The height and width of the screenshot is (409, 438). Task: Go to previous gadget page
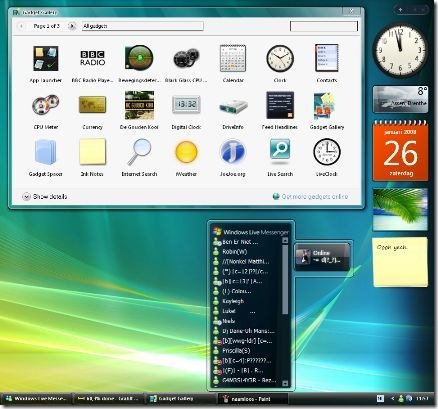point(21,26)
